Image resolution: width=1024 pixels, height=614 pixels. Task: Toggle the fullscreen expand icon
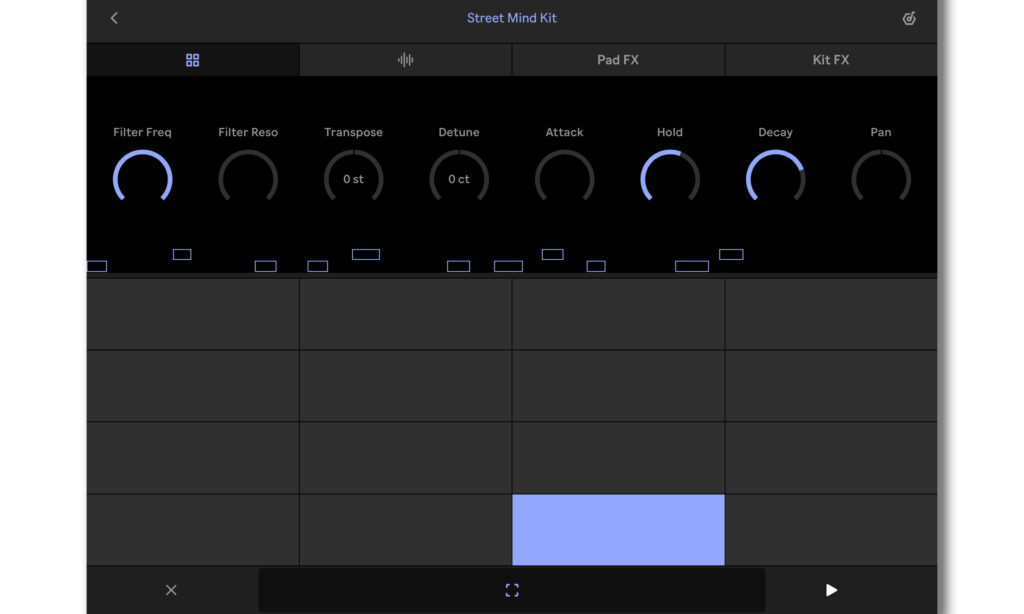pos(512,590)
